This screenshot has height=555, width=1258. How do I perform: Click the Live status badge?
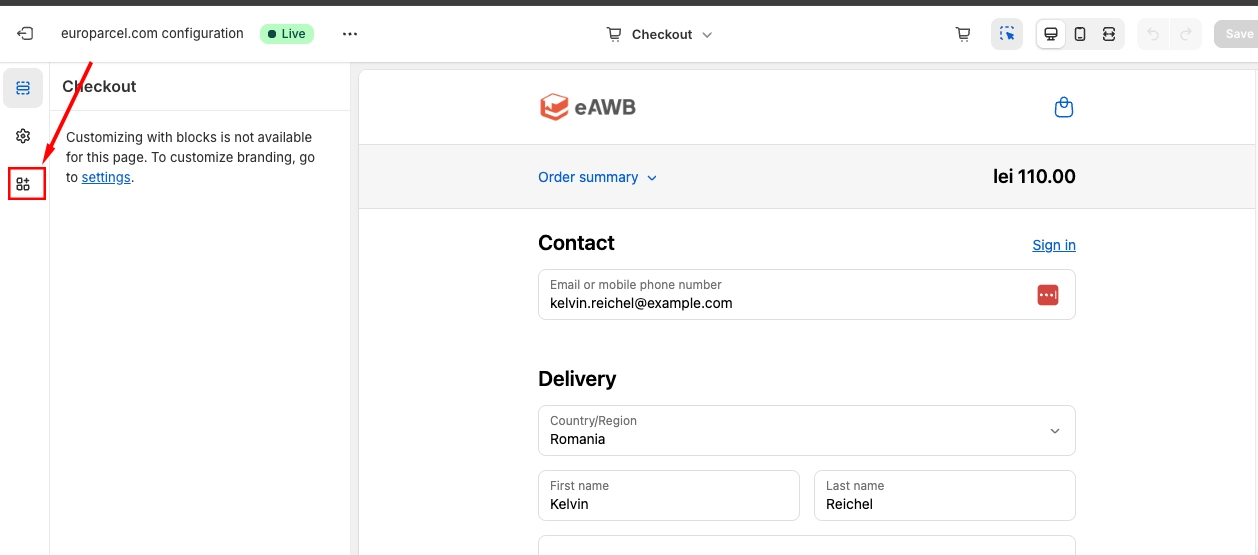pyautogui.click(x=287, y=34)
